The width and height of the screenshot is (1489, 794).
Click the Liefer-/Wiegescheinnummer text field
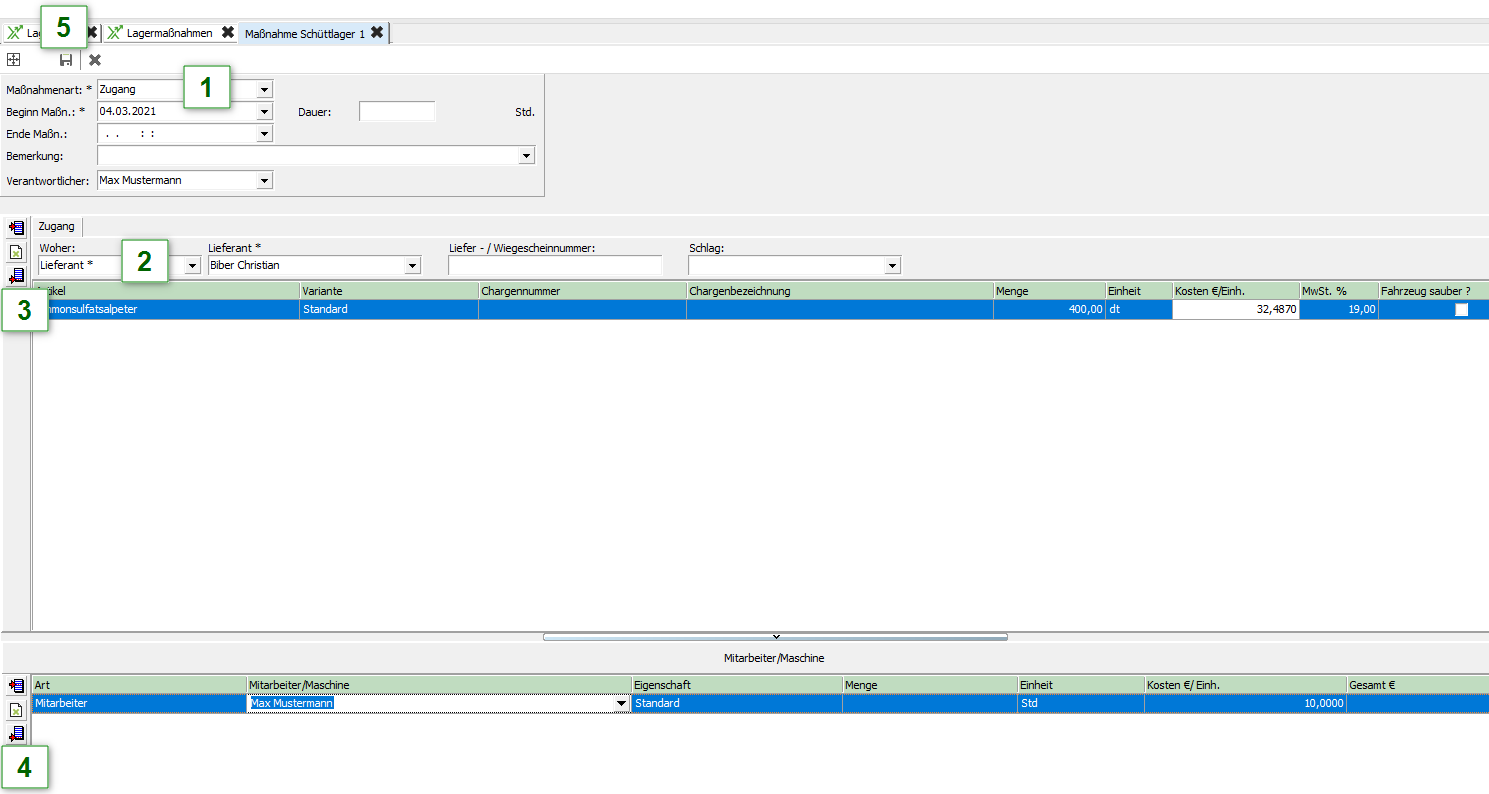555,266
